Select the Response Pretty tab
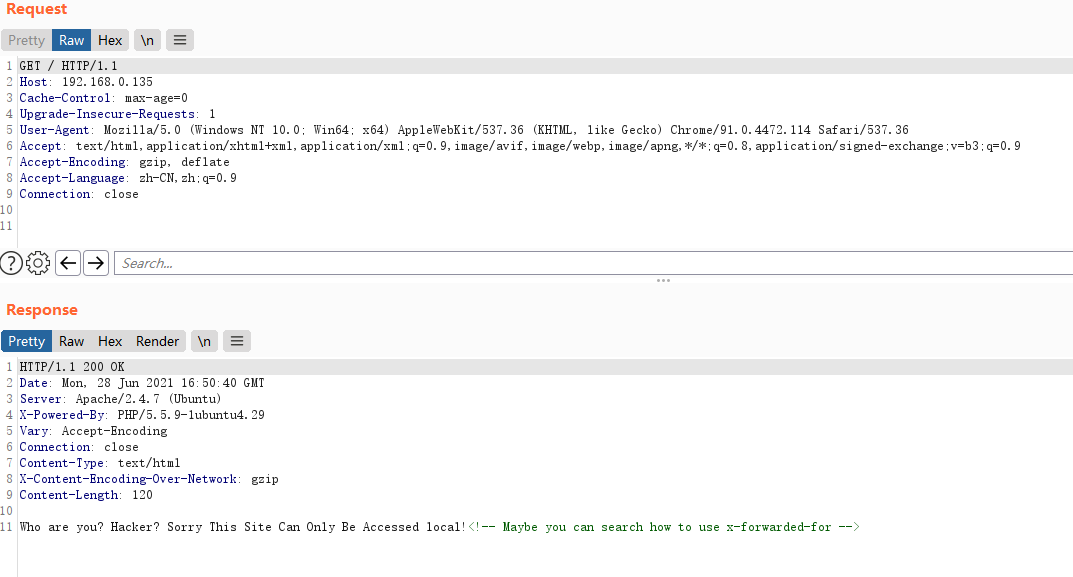This screenshot has height=577, width=1073. click(x=27, y=341)
